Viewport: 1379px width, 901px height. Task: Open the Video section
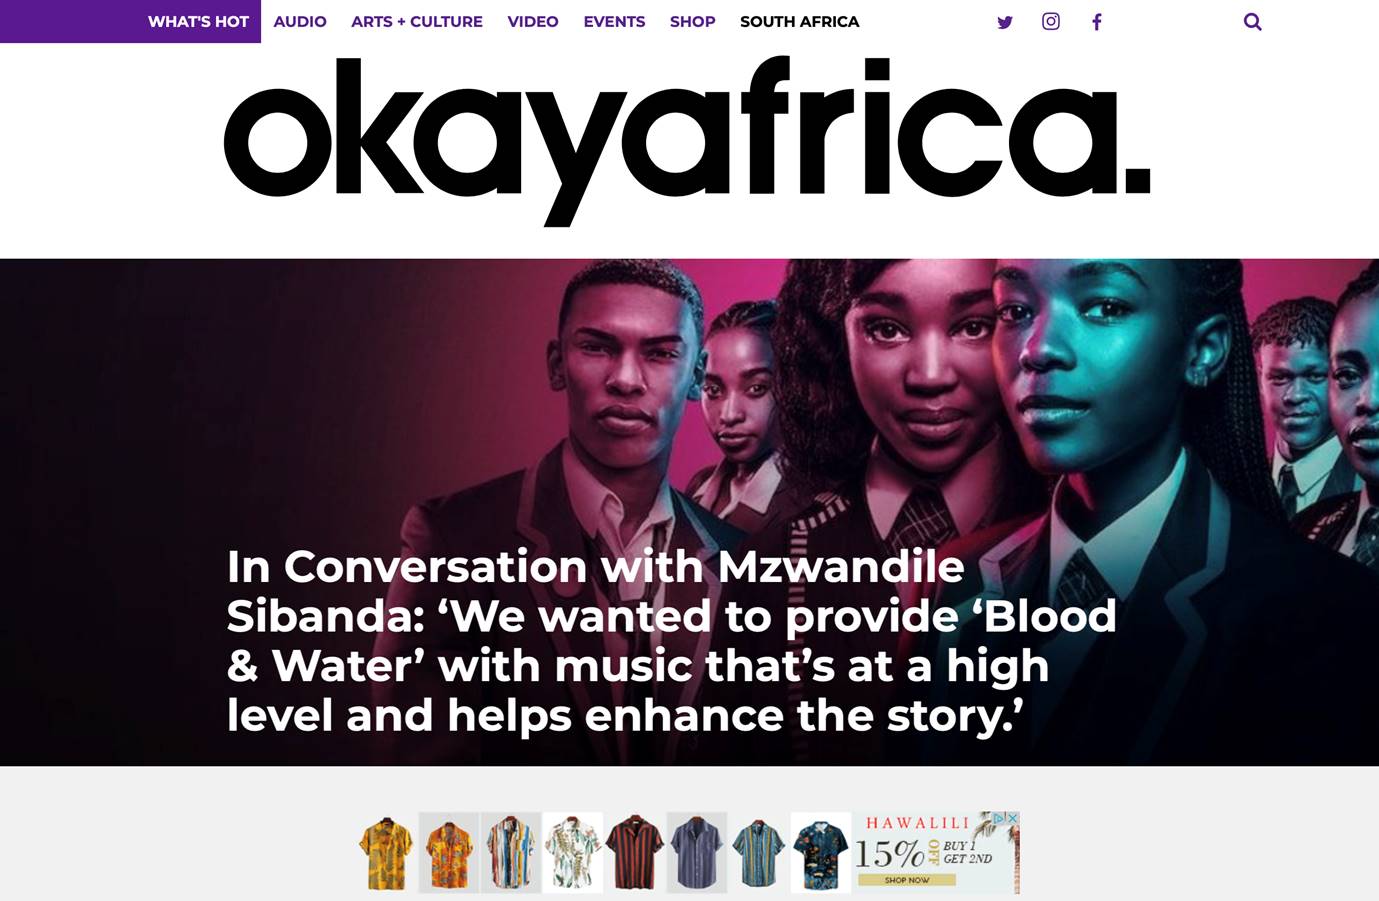click(x=533, y=21)
